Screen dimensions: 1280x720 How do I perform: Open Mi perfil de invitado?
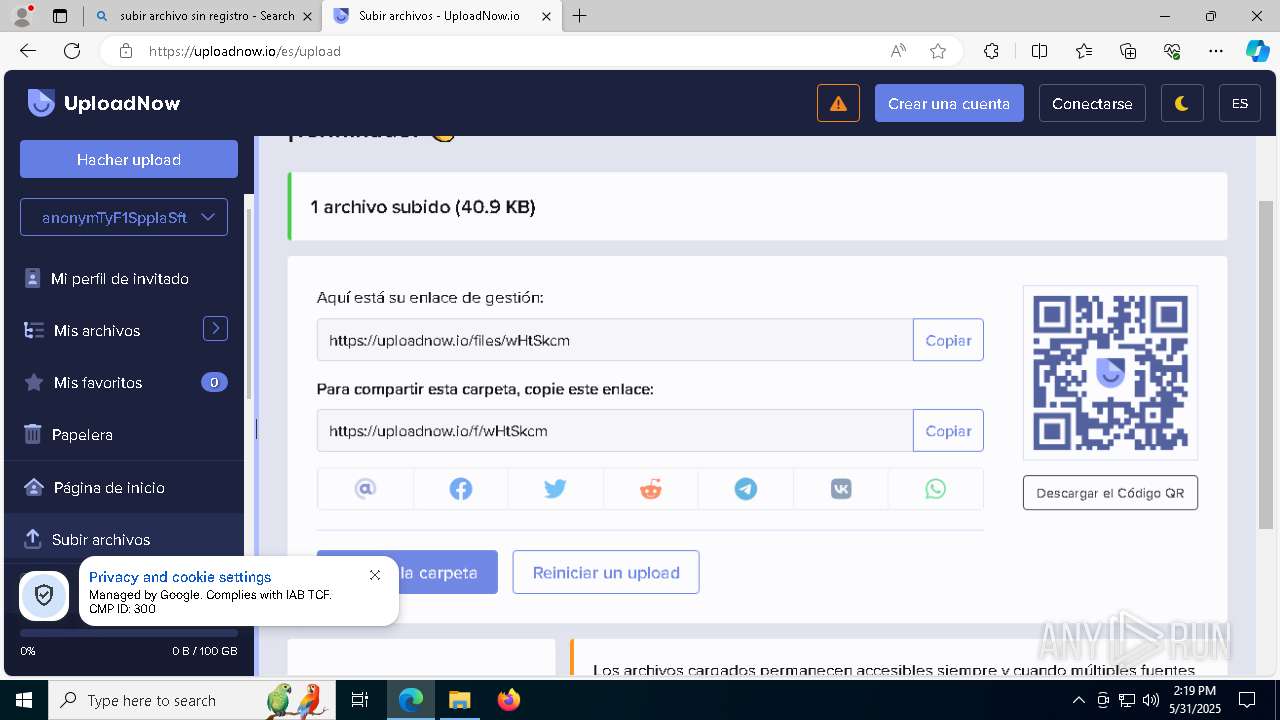(120, 278)
